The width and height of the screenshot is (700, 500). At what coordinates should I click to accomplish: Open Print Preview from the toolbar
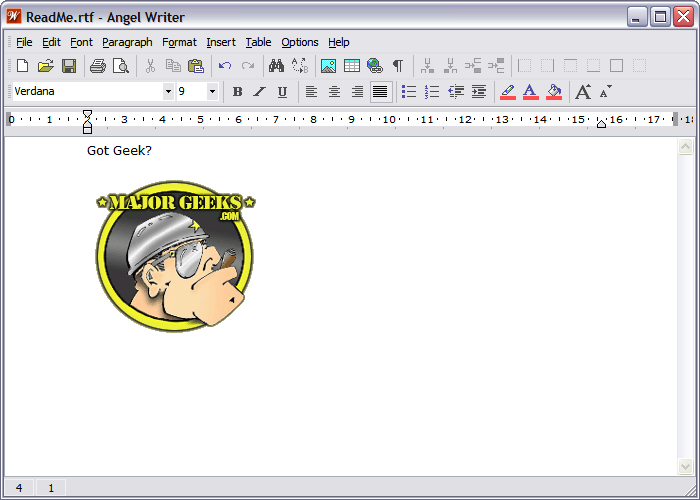pyautogui.click(x=121, y=66)
